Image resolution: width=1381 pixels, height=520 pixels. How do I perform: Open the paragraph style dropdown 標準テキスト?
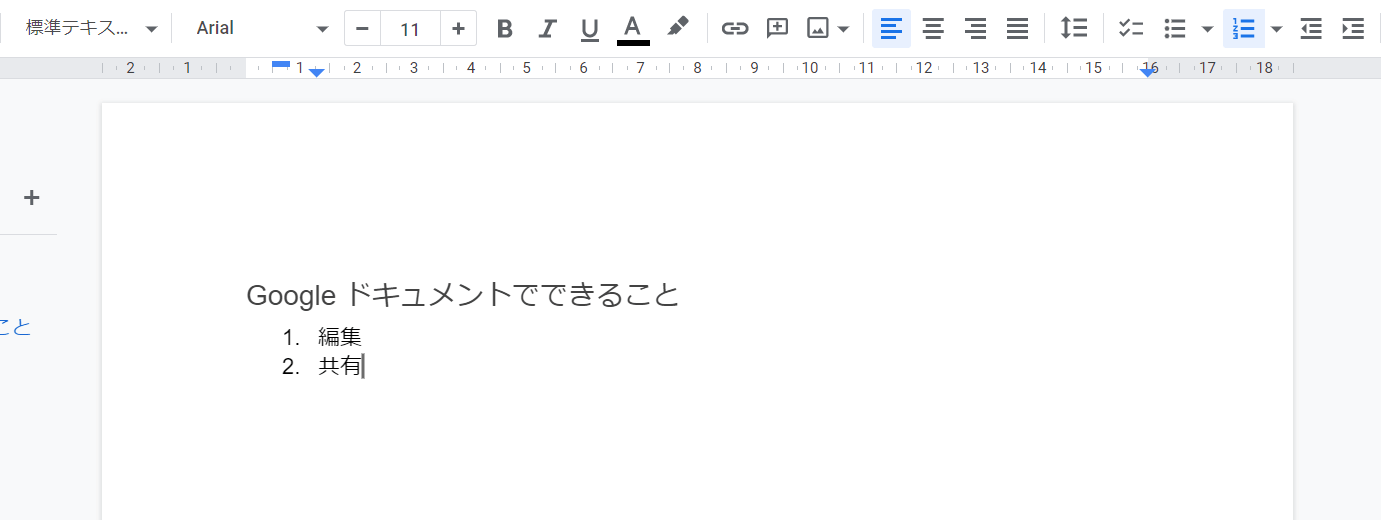pyautogui.click(x=91, y=28)
